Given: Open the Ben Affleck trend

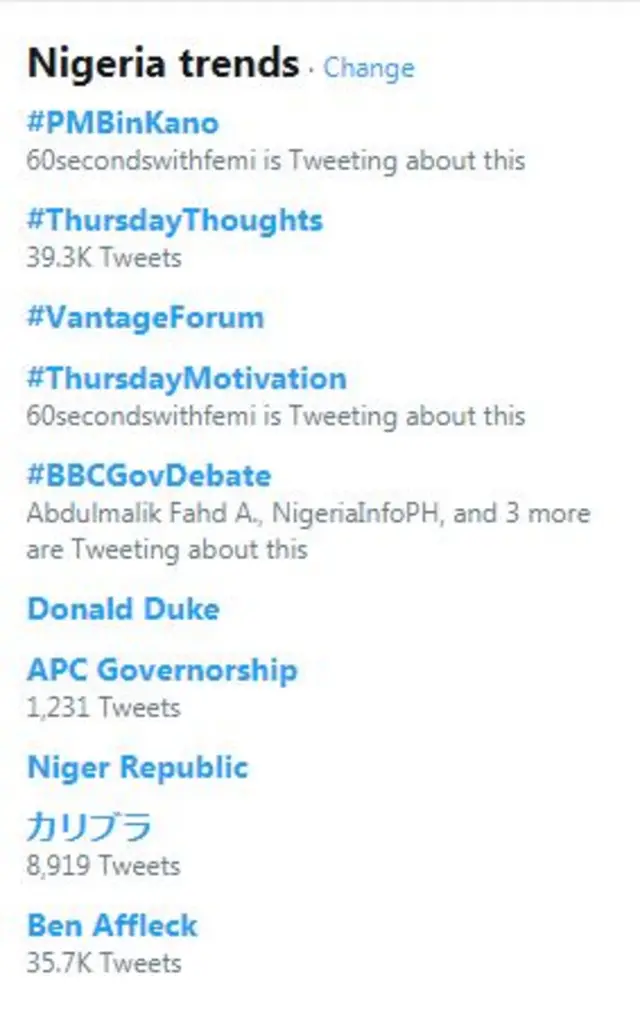Looking at the screenshot, I should [113, 925].
